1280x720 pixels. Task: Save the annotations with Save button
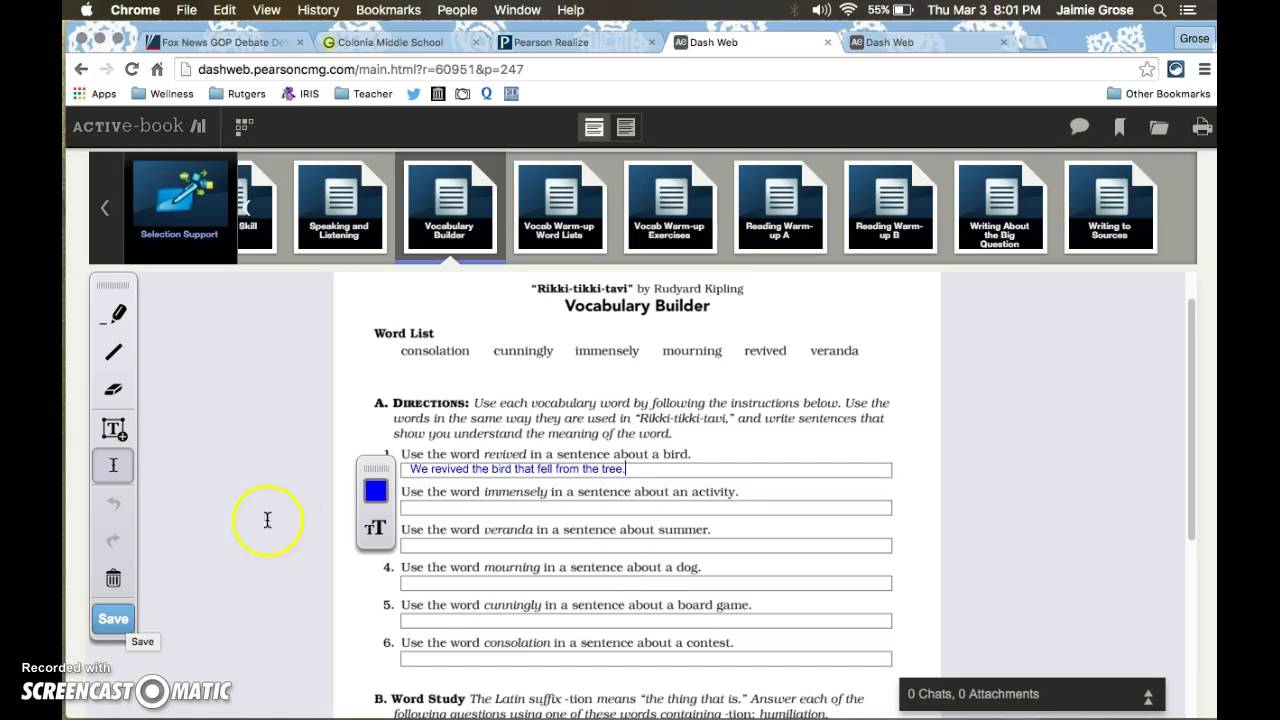(113, 619)
